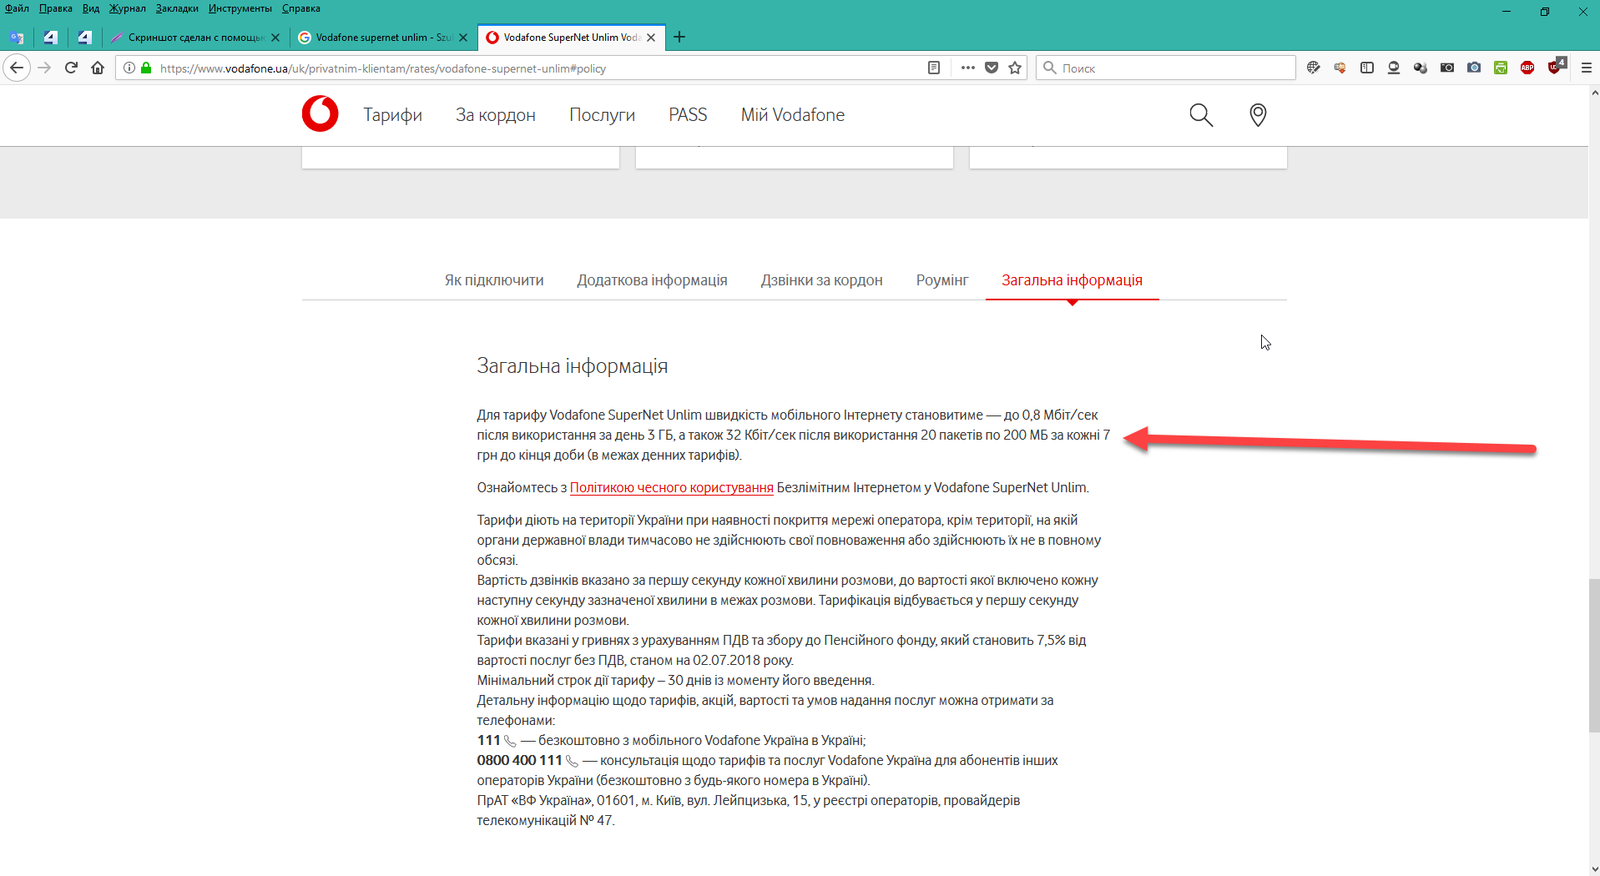1600x876 pixels.
Task: Switch to Google 'Vodafone supernet unlim' tab
Action: click(383, 37)
